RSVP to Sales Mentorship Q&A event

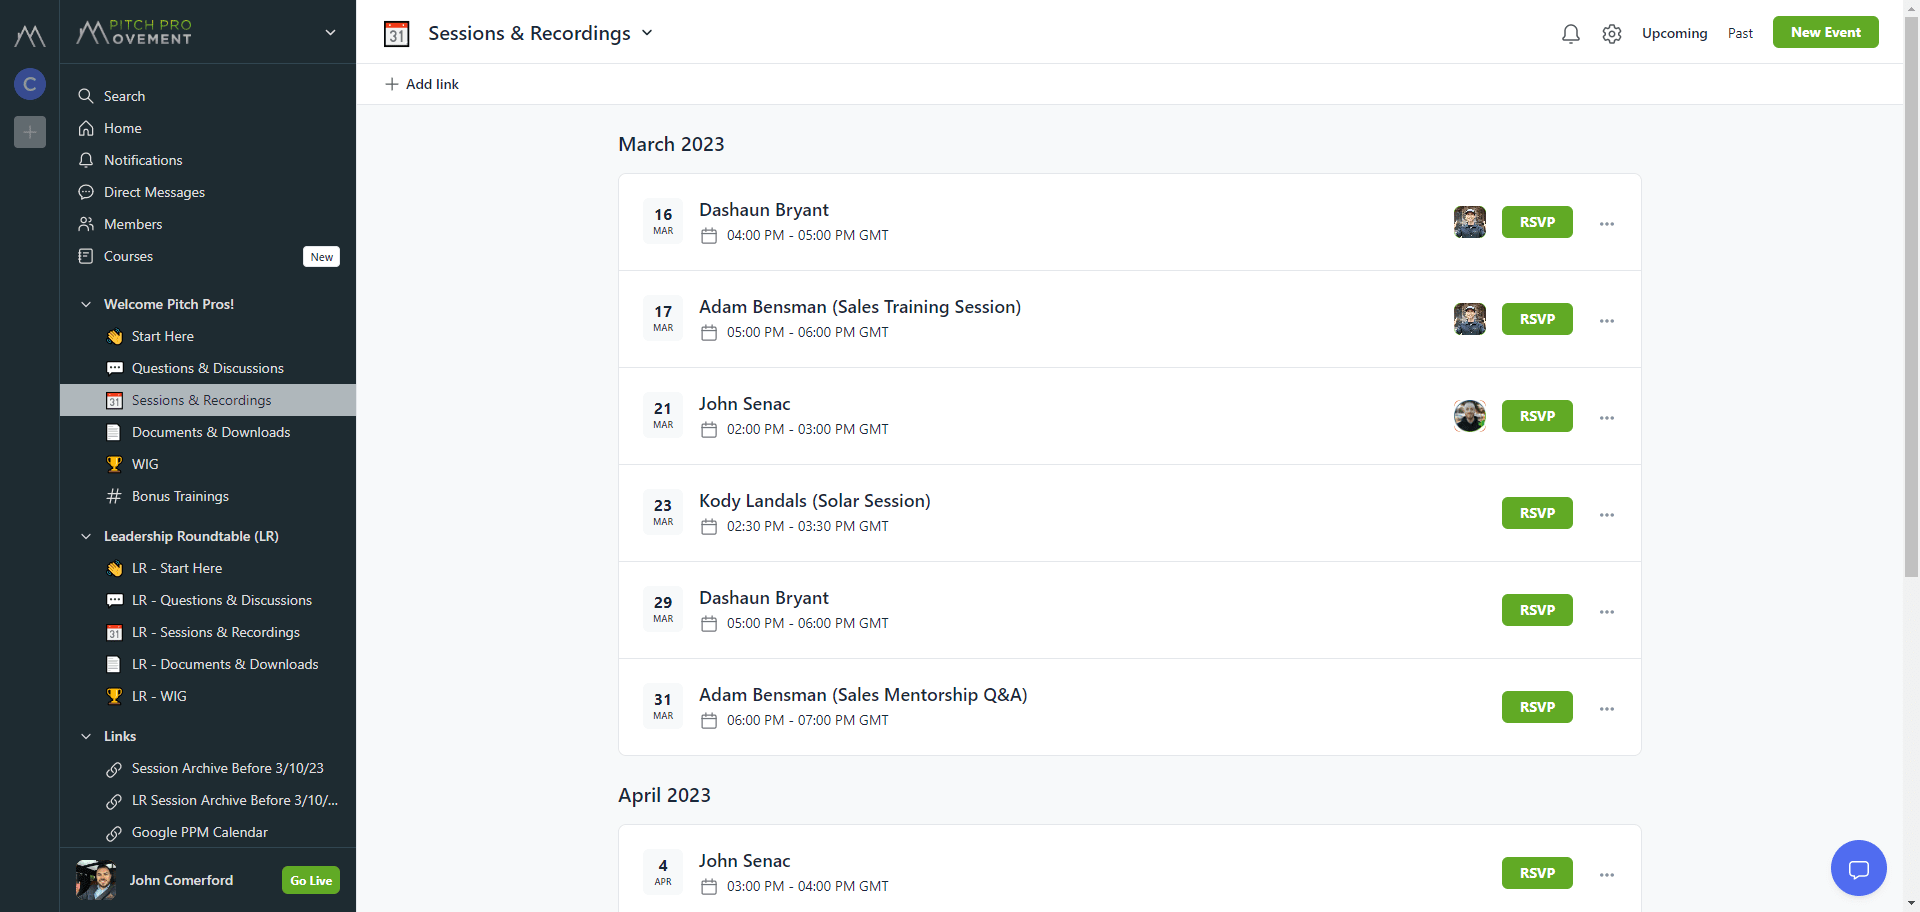click(1537, 707)
